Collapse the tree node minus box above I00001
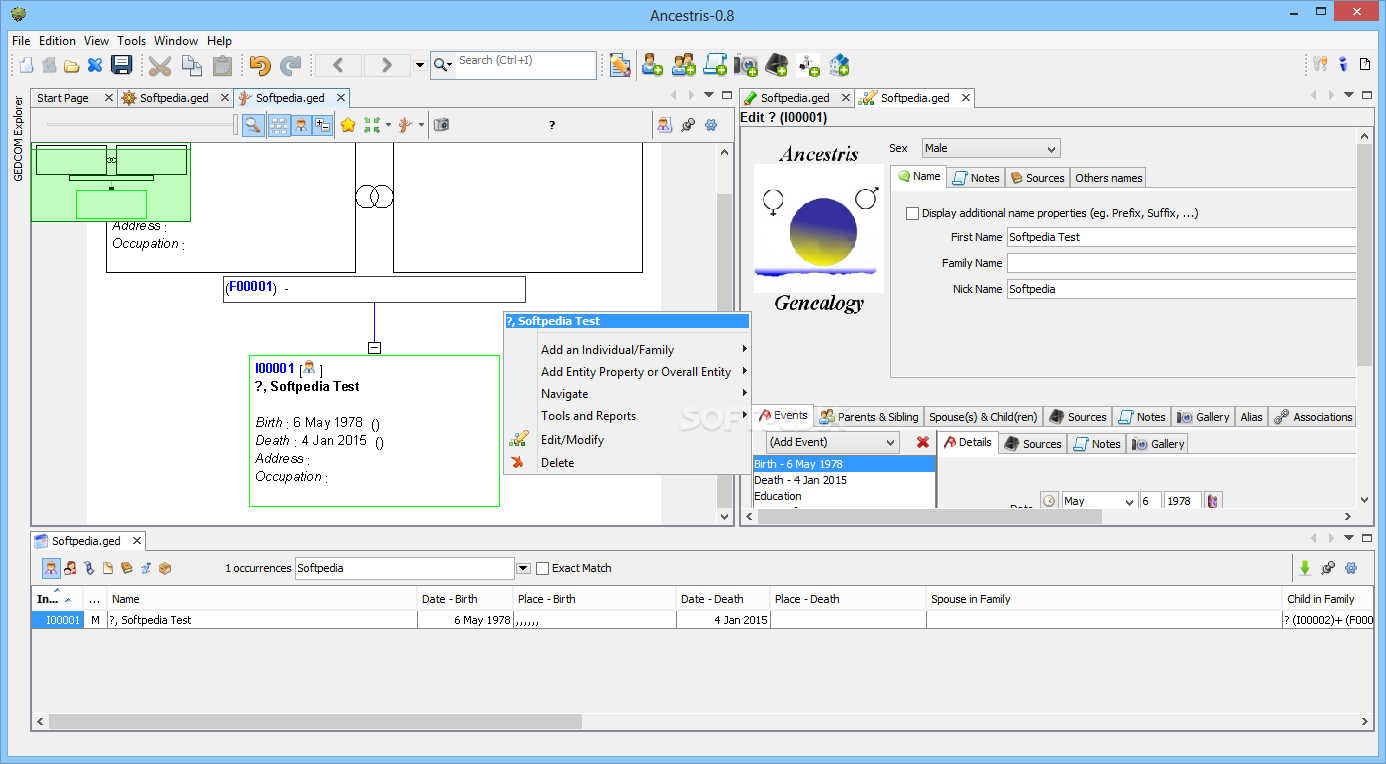1386x764 pixels. tap(374, 348)
